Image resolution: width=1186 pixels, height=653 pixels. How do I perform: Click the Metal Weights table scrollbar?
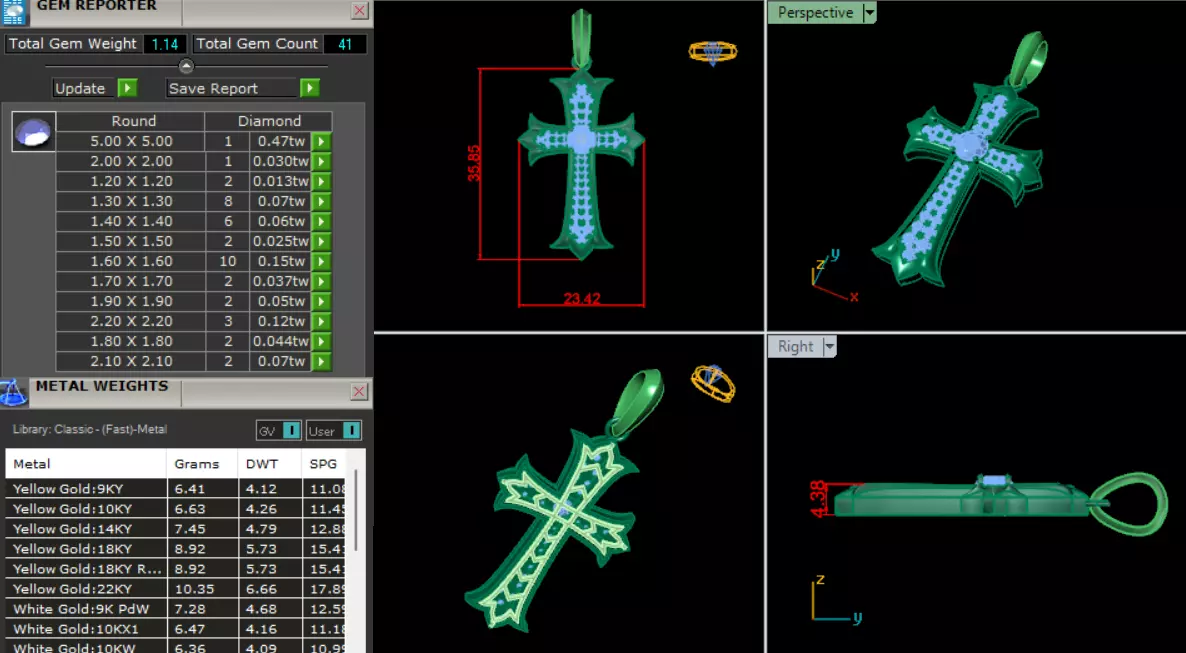pyautogui.click(x=355, y=509)
